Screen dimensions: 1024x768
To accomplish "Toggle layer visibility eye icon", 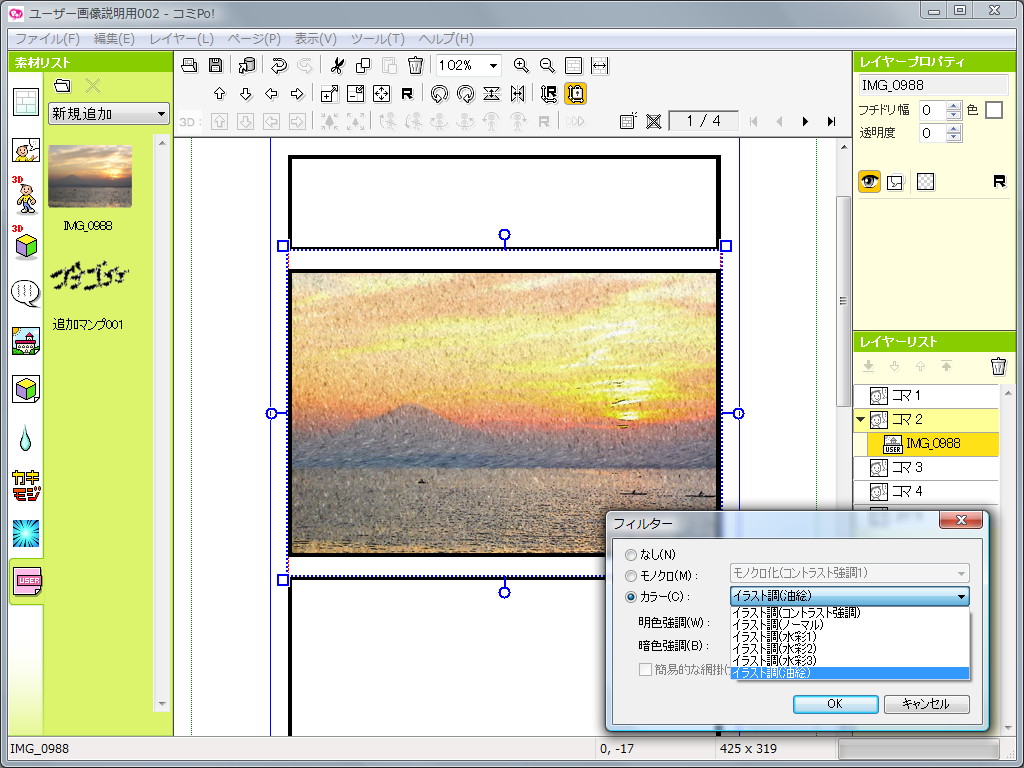I will (869, 182).
